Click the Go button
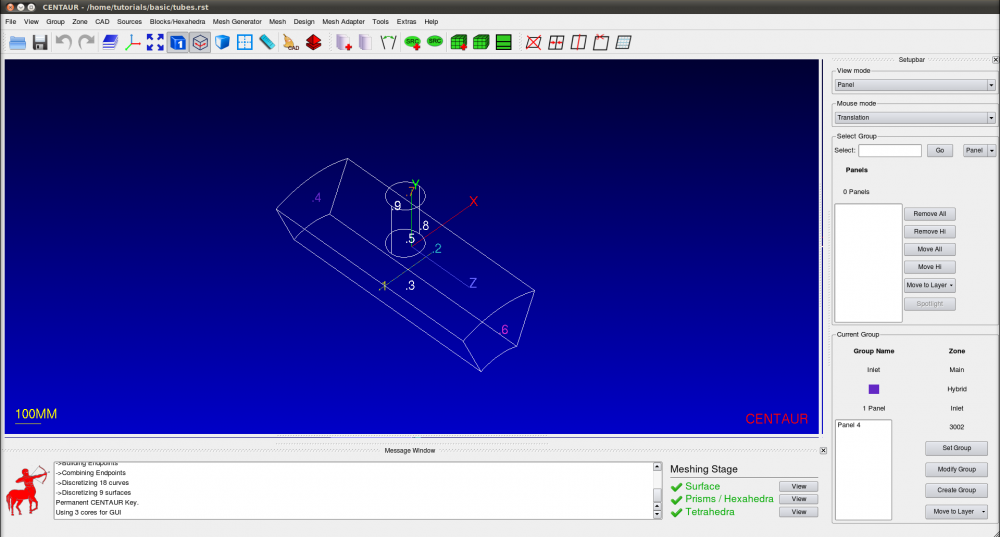This screenshot has height=537, width=1000. pyautogui.click(x=939, y=151)
